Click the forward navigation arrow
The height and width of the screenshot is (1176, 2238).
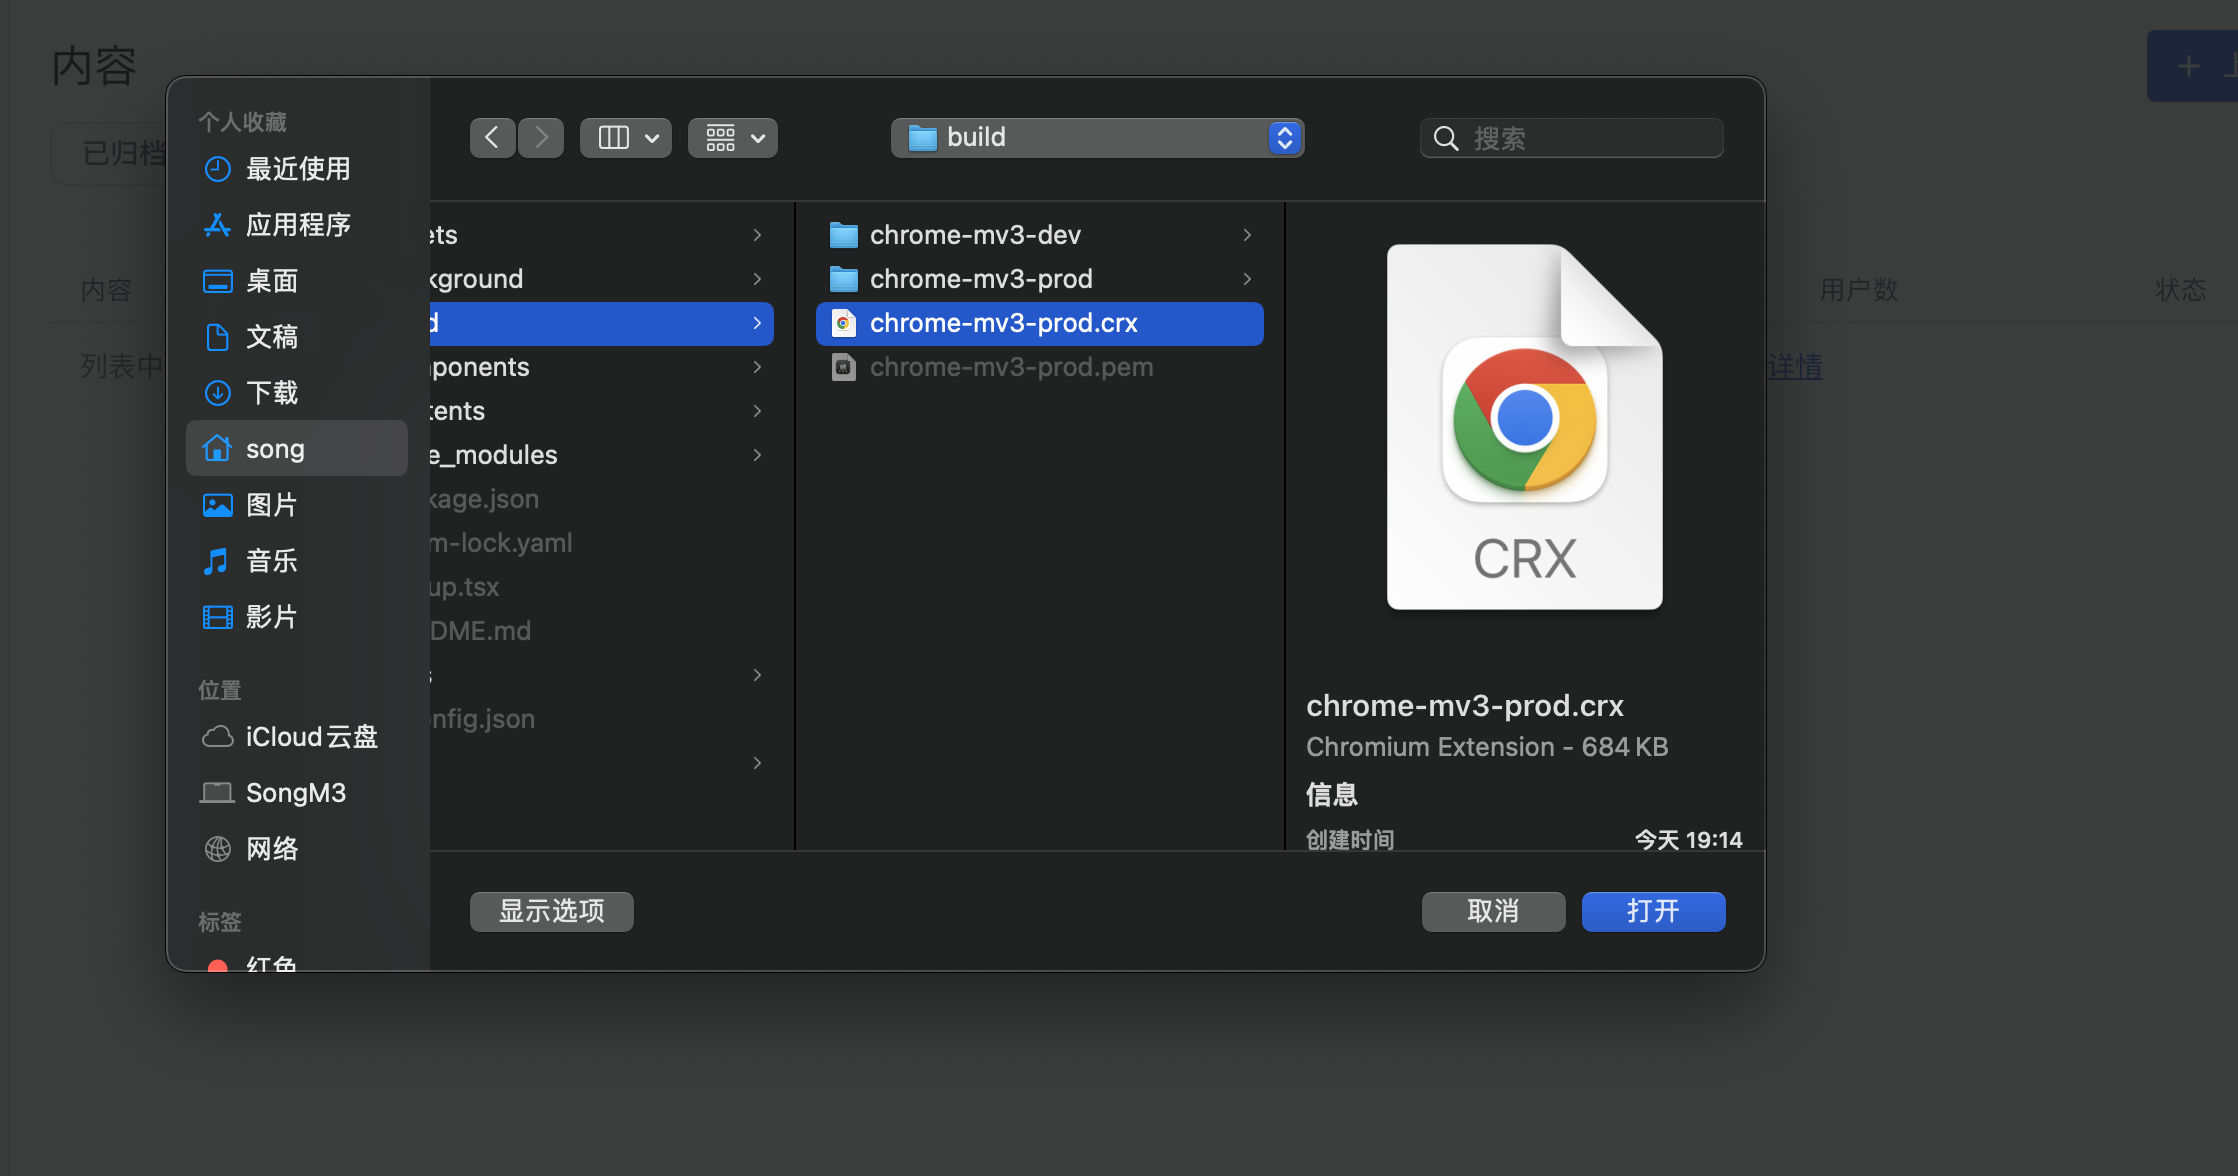click(541, 138)
